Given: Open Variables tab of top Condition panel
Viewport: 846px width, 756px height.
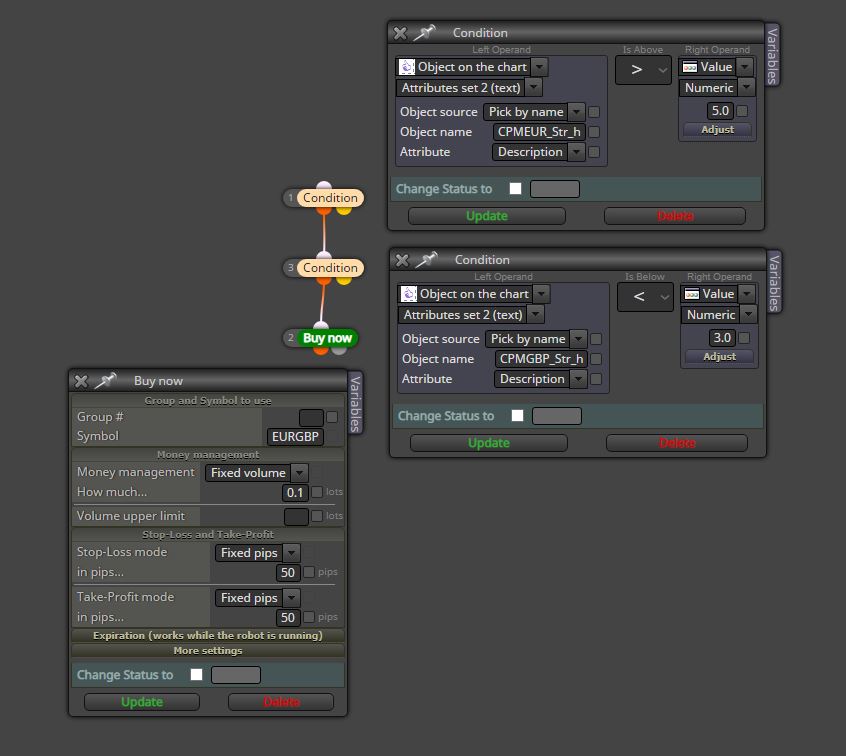Looking at the screenshot, I should tap(772, 56).
